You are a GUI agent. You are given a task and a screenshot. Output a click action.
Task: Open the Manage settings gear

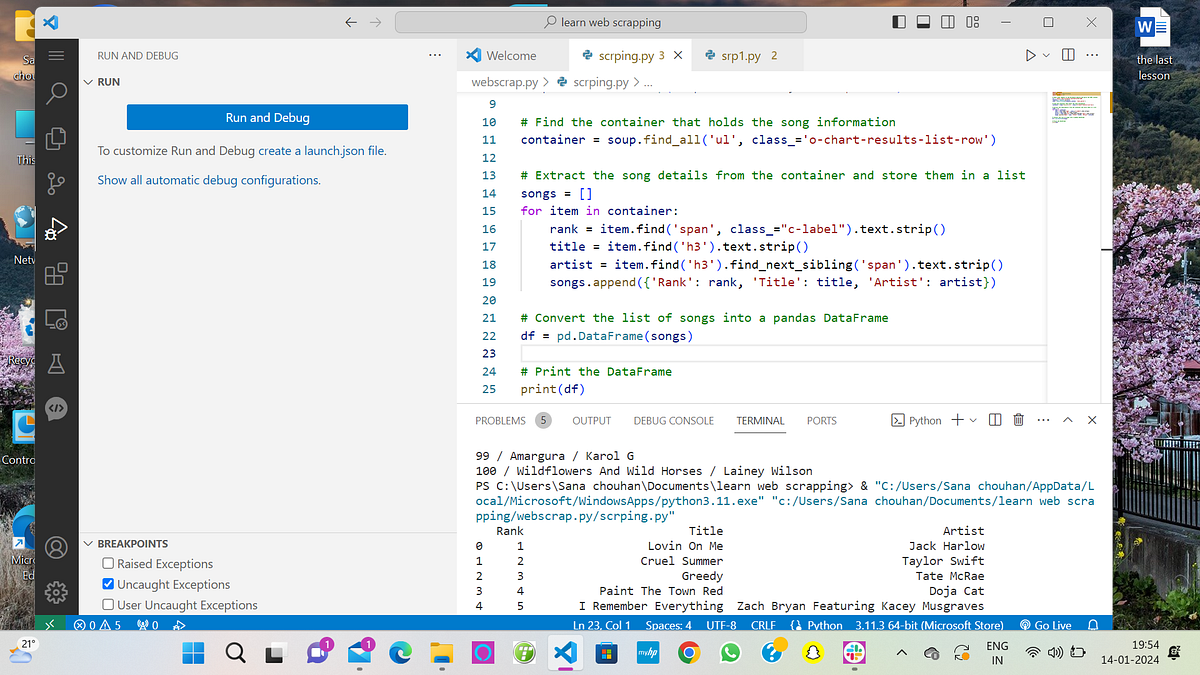click(x=56, y=592)
